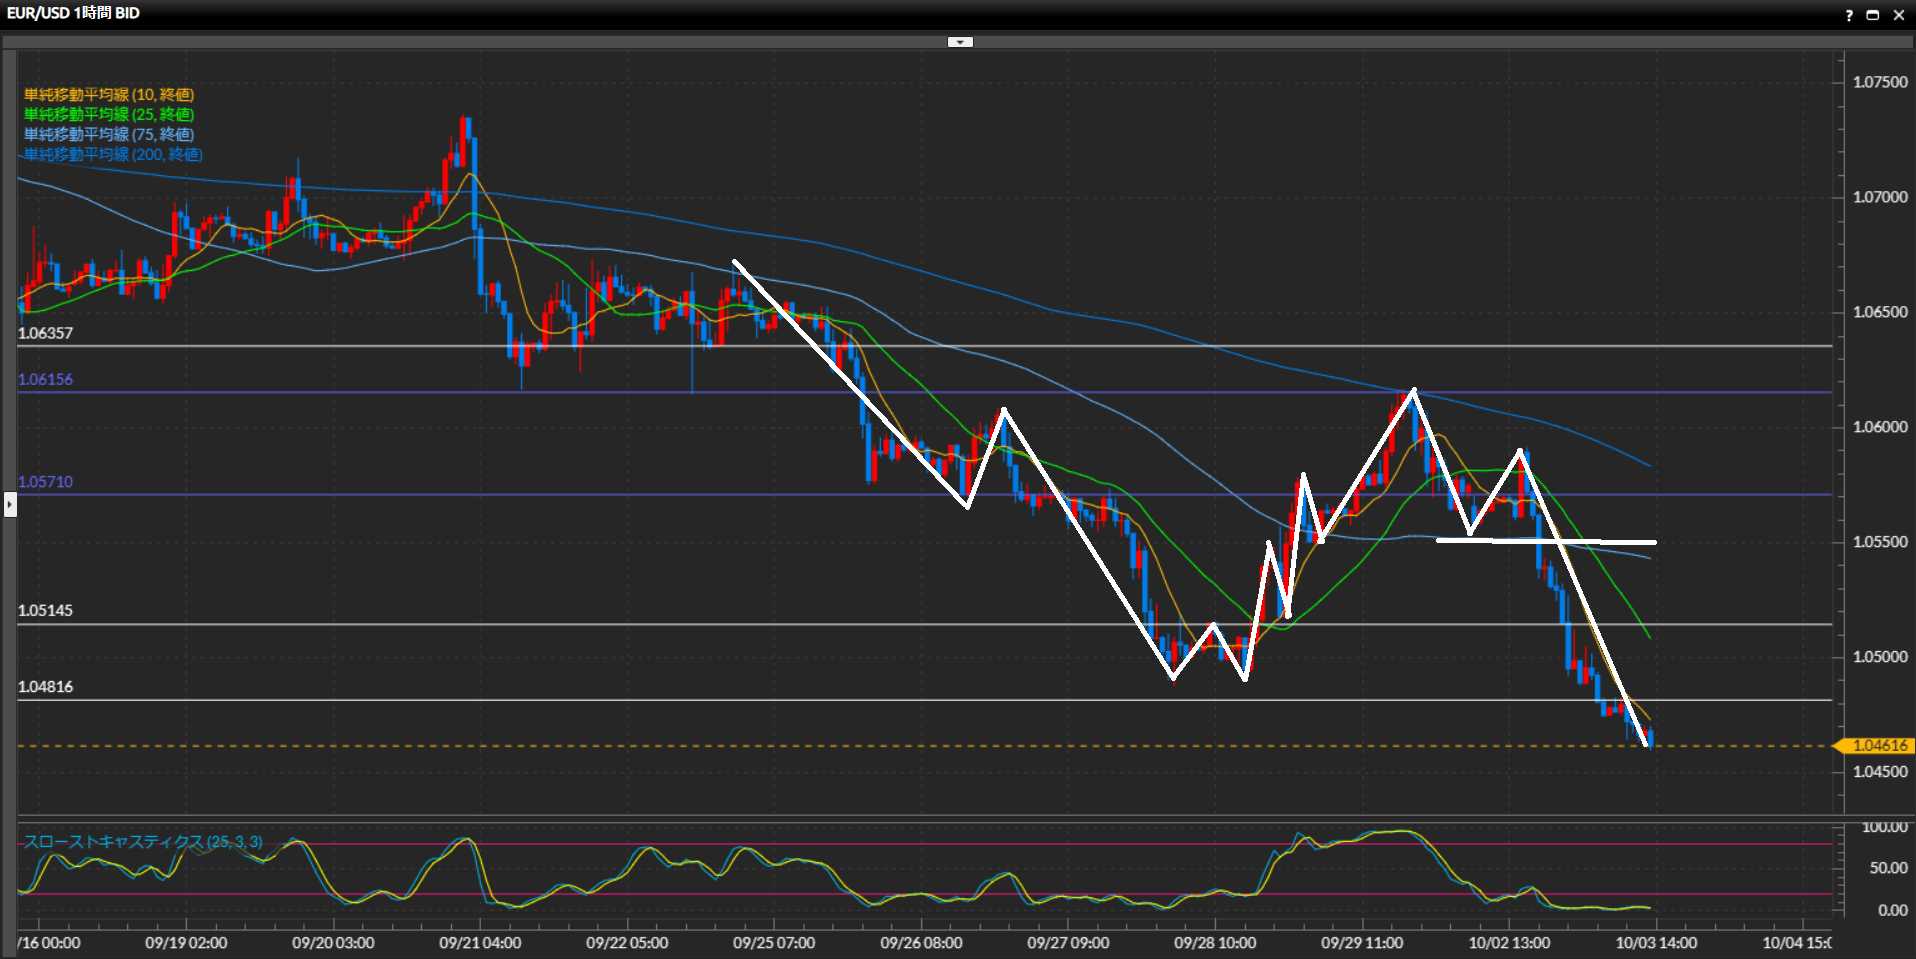Maximize the EUR/USD chart window

1873,15
